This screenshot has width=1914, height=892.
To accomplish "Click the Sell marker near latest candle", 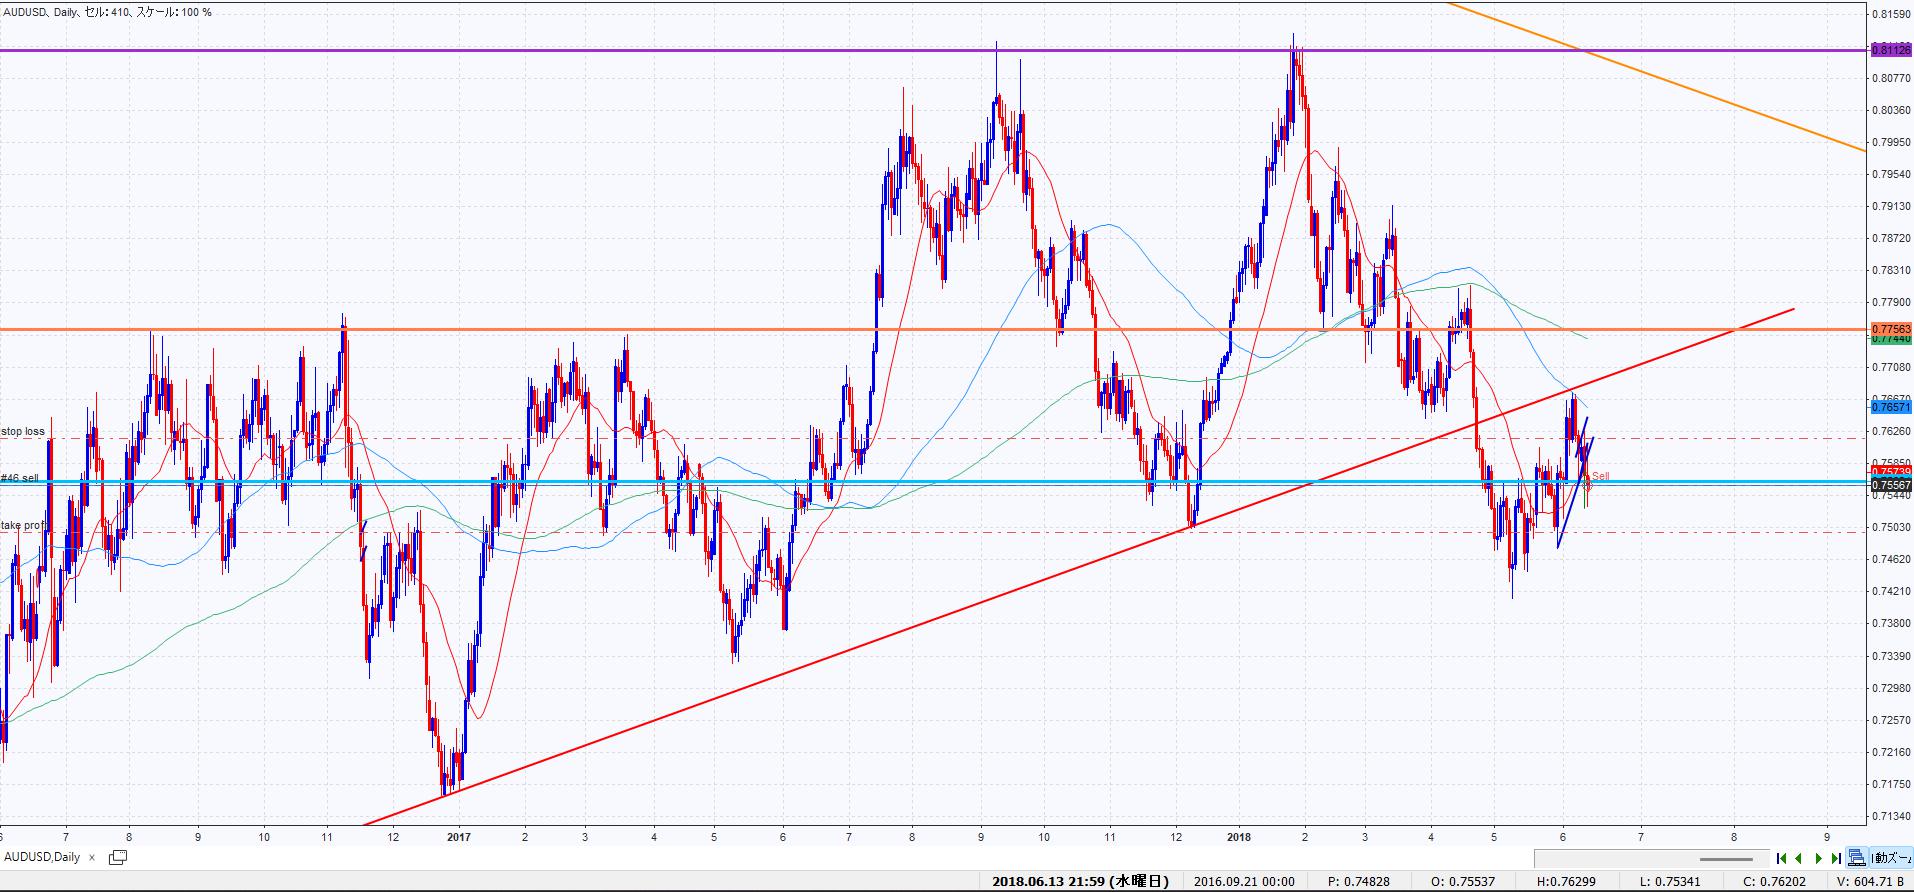I will tap(1600, 476).
